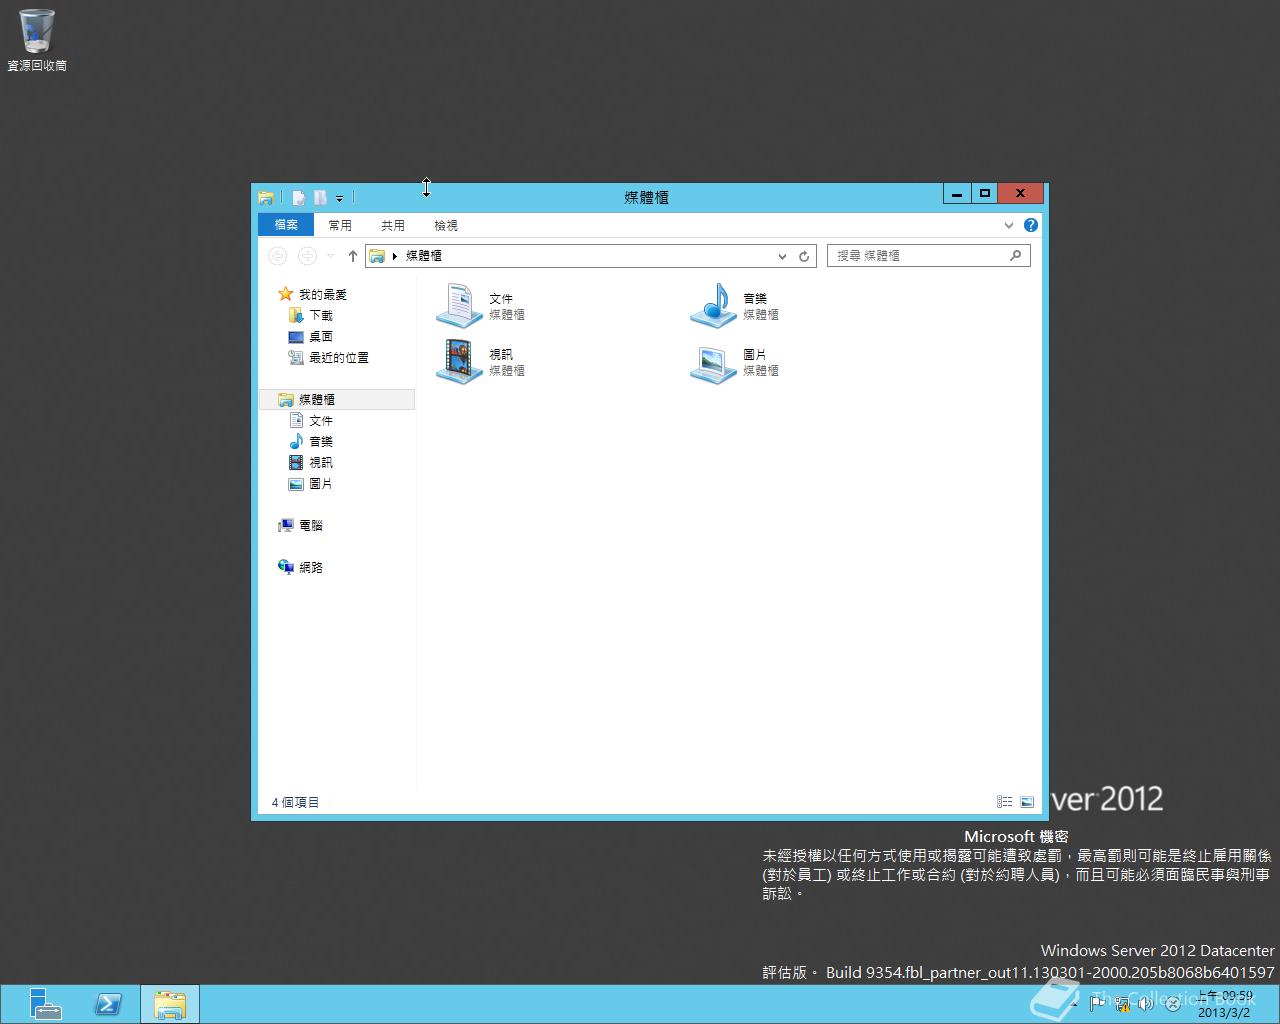Open Customize Quick Access Toolbar dropdown arrow
Viewport: 1280px width, 1024px height.
coord(340,199)
